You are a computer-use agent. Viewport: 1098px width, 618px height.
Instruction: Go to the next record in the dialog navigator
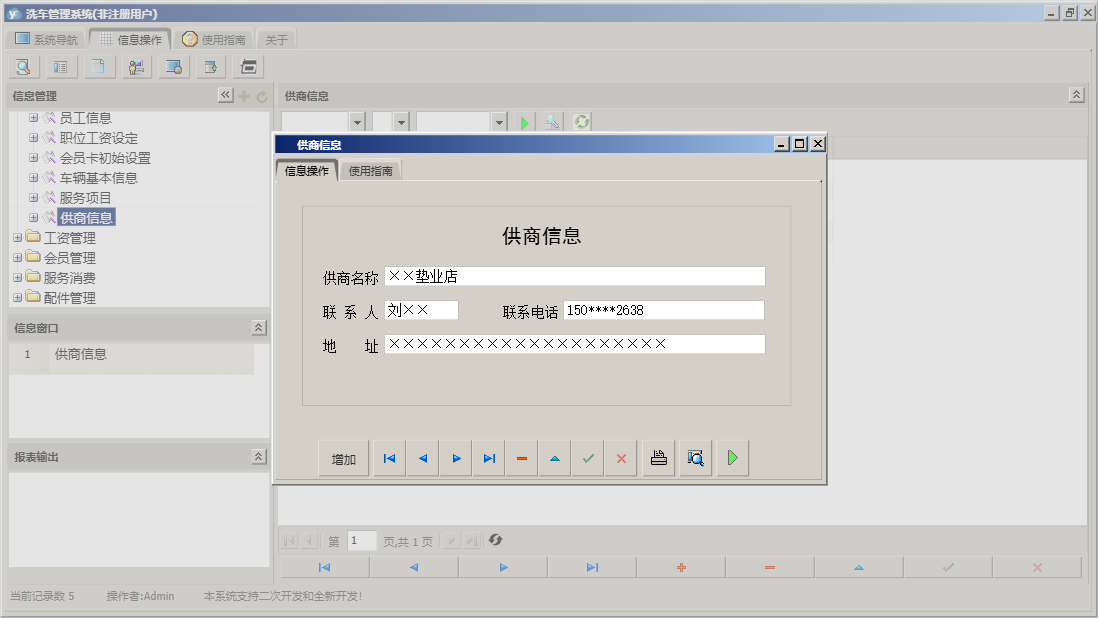click(456, 458)
